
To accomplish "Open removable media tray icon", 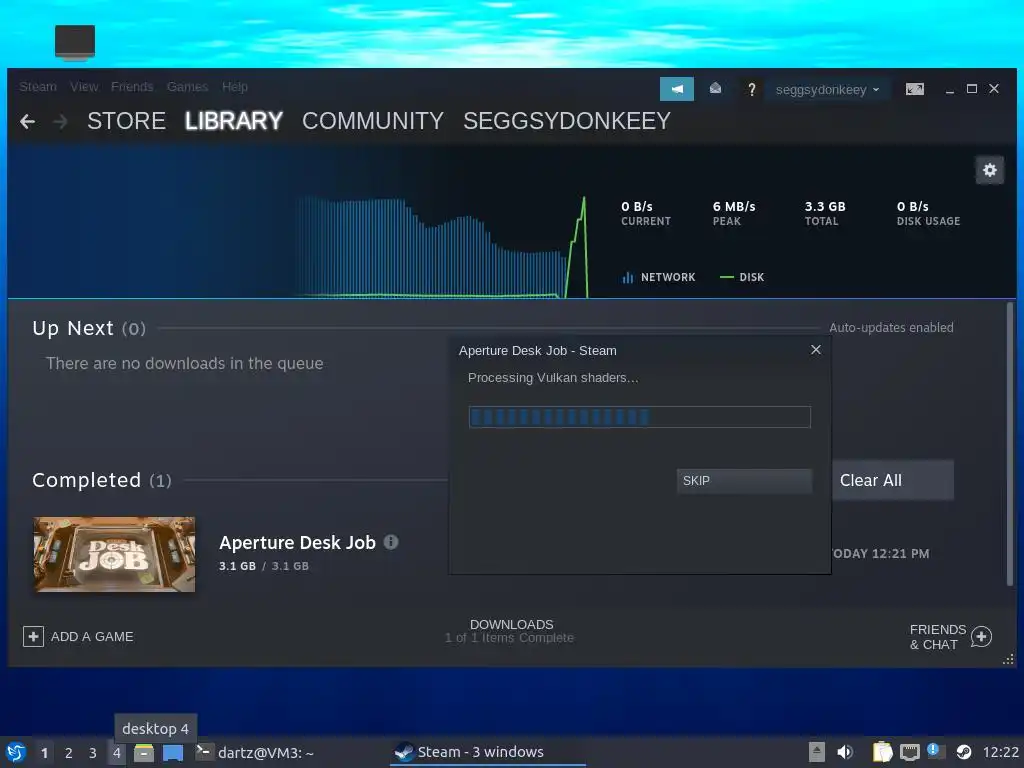I will [x=816, y=752].
